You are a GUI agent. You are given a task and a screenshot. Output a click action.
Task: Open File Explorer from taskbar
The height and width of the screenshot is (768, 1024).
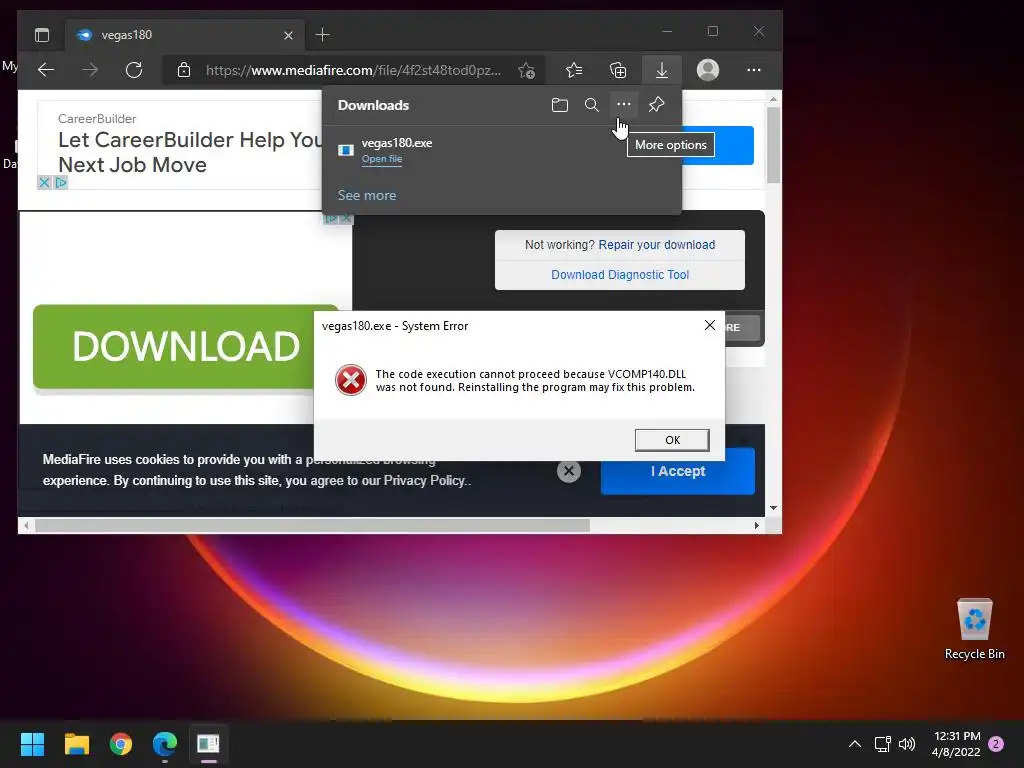pyautogui.click(x=76, y=744)
